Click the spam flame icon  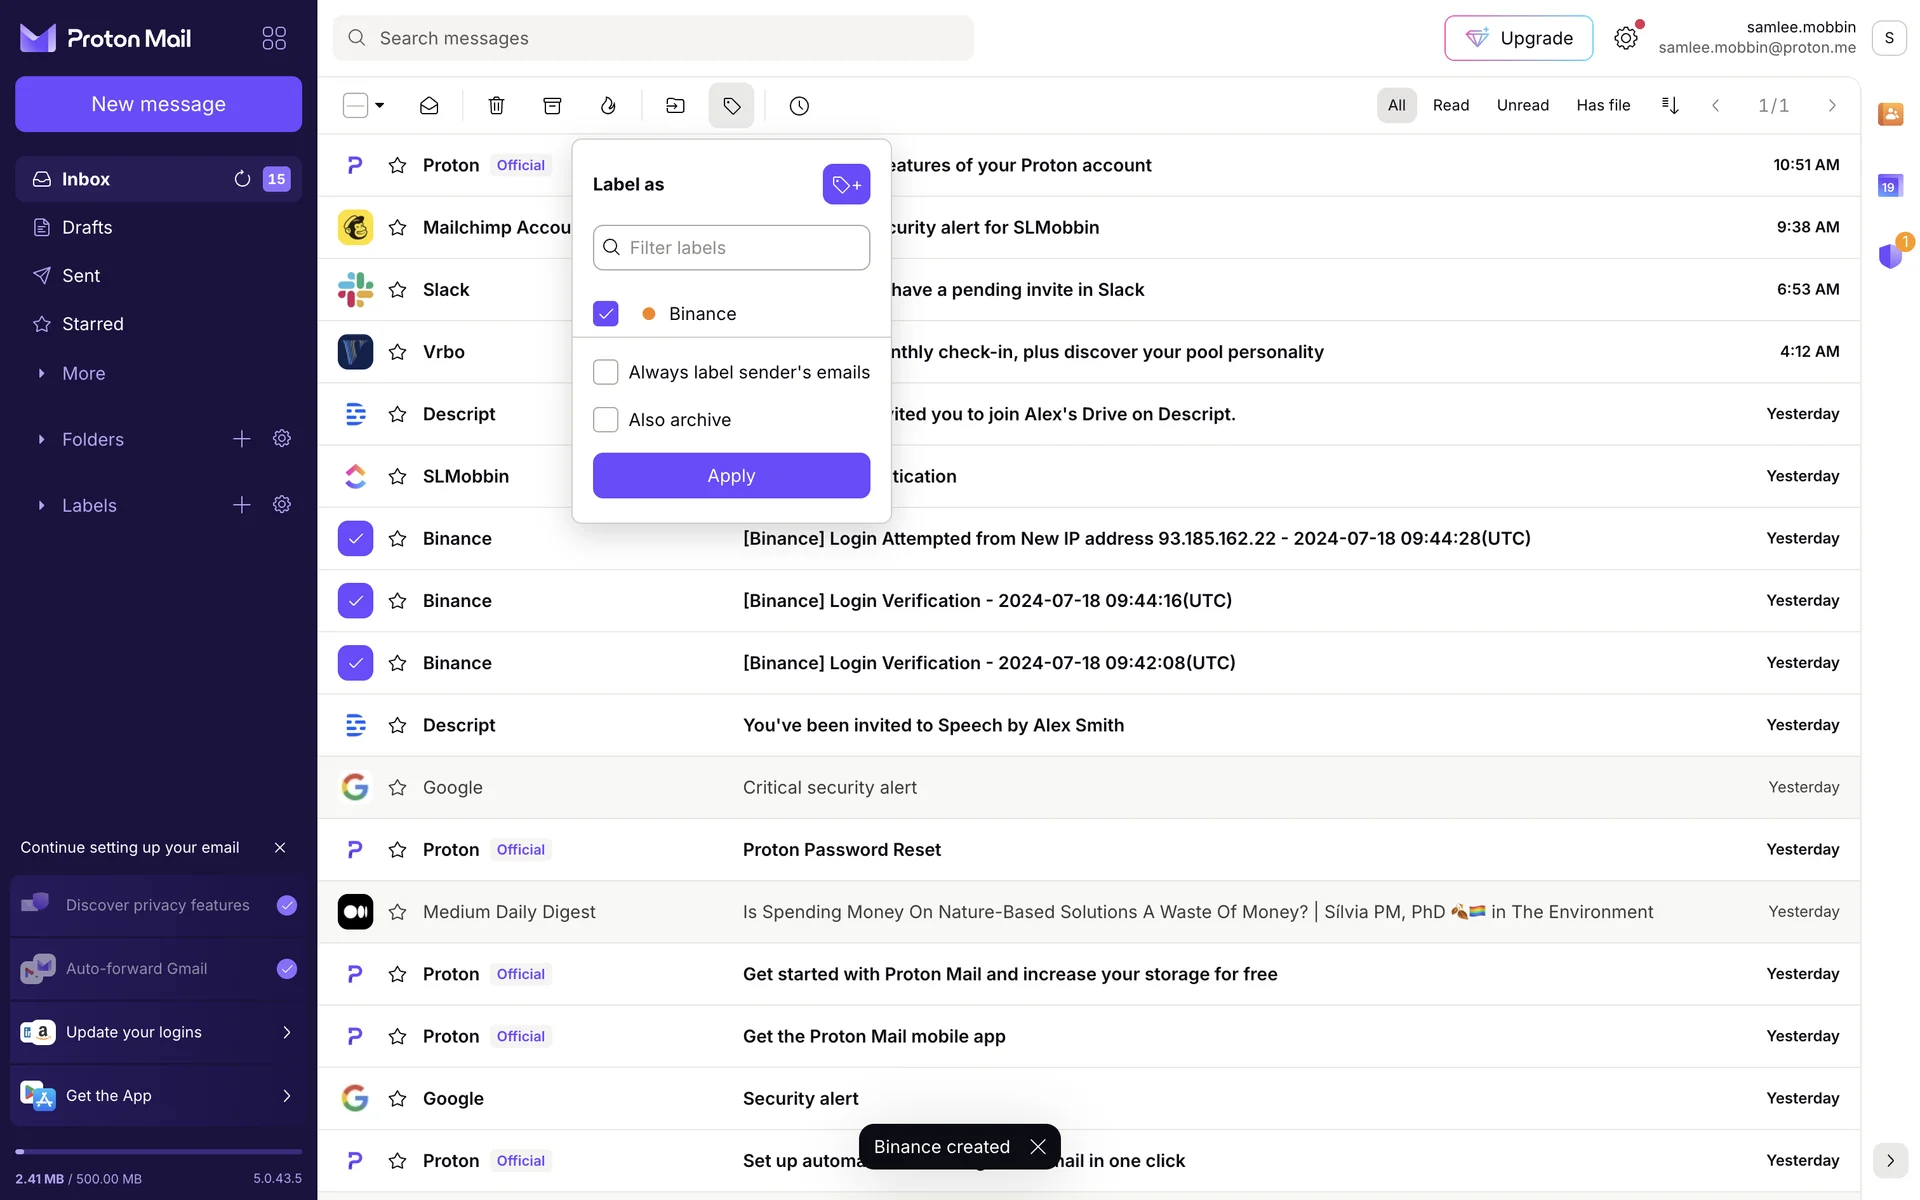[x=608, y=105]
